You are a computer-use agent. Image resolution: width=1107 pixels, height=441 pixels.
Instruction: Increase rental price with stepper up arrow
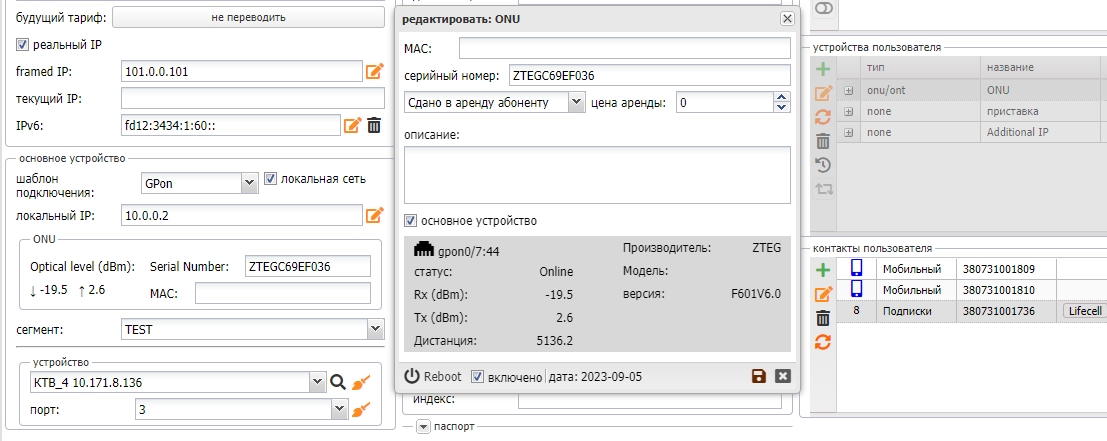click(782, 97)
